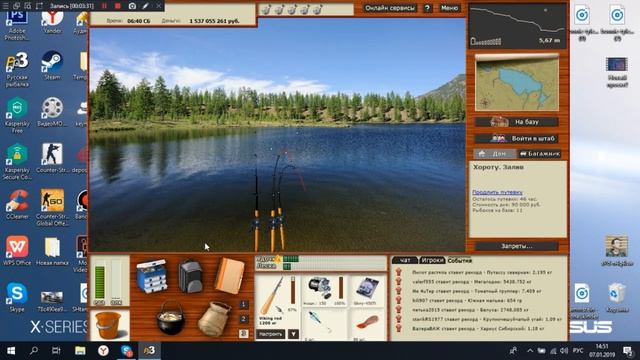Open the burlap sack of groundbait
Image resolution: width=640 pixels, height=360 pixels.
(213, 318)
